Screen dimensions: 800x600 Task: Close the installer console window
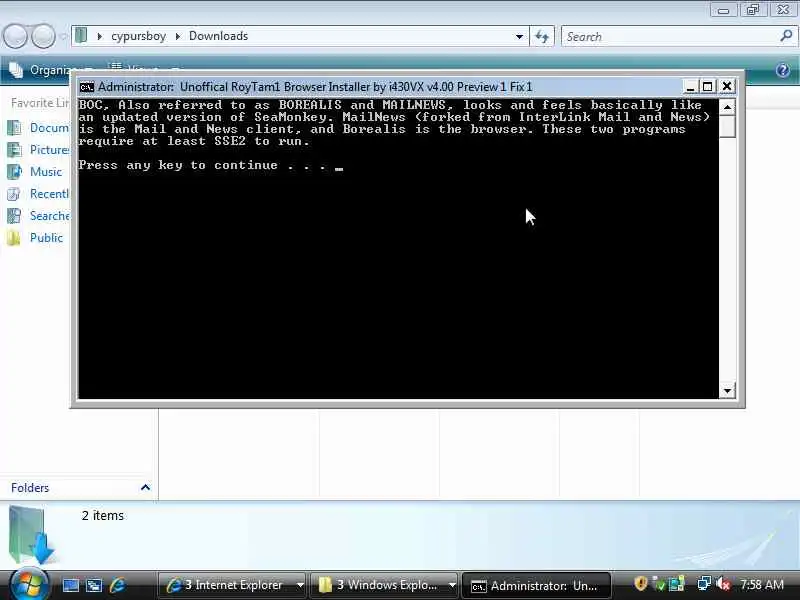727,87
